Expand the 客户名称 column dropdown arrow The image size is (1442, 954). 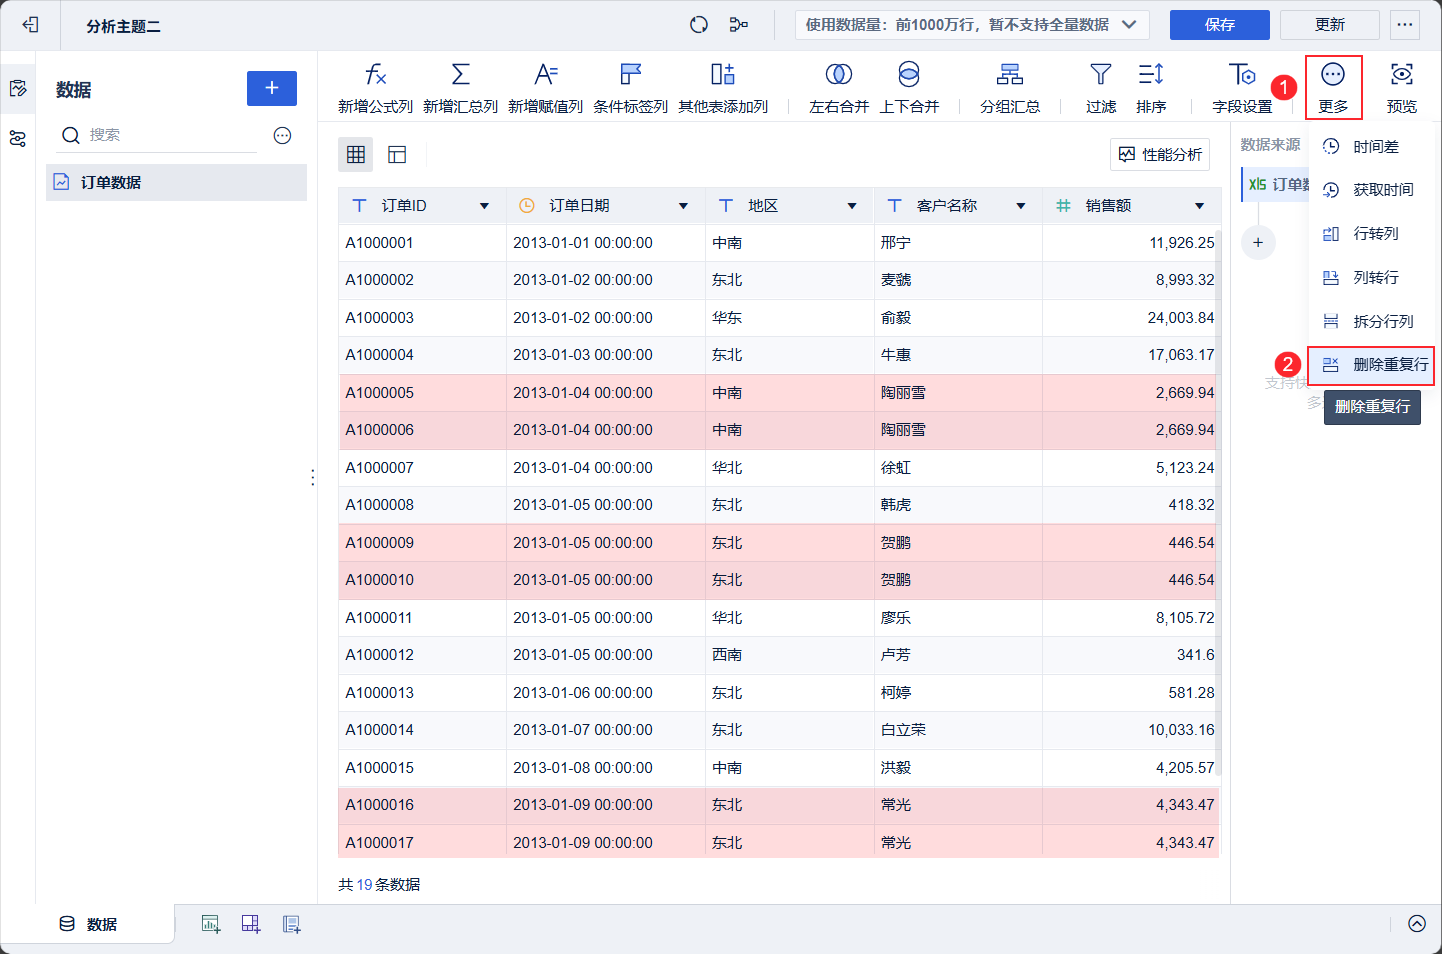tap(1021, 206)
